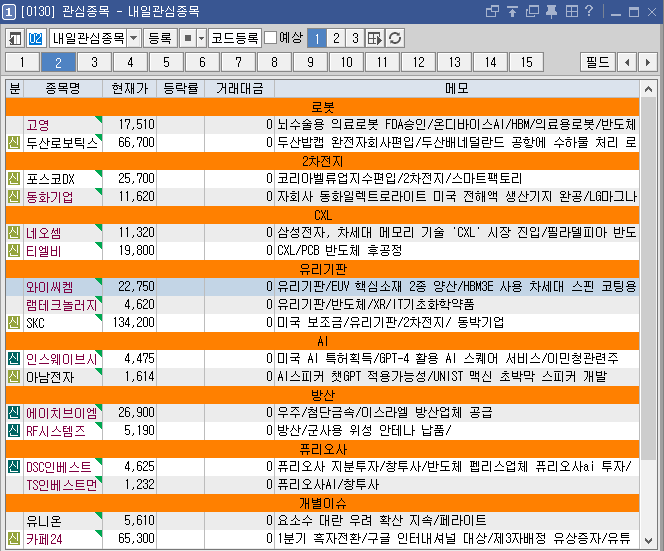Click the 로봇 orange section header
The width and height of the screenshot is (664, 551).
(x=323, y=107)
